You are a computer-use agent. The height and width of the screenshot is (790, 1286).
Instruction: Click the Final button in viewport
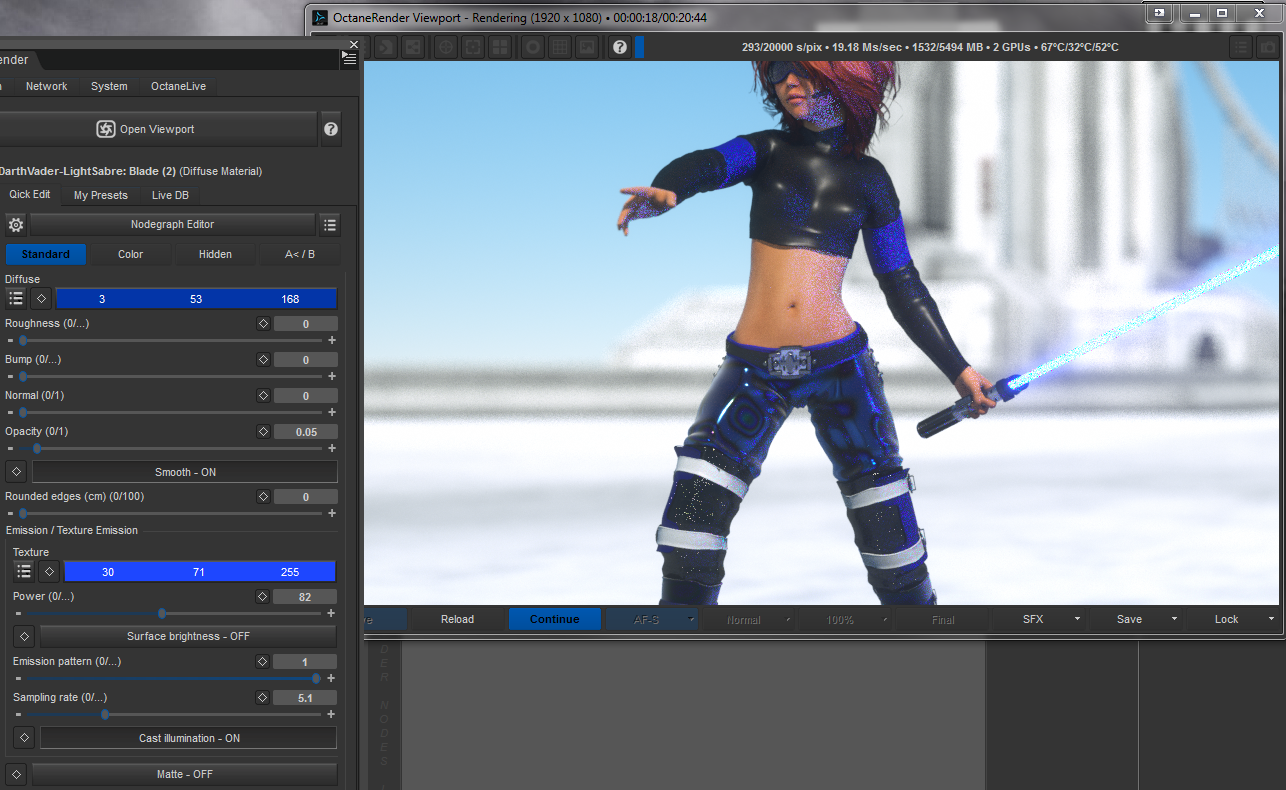click(x=943, y=620)
